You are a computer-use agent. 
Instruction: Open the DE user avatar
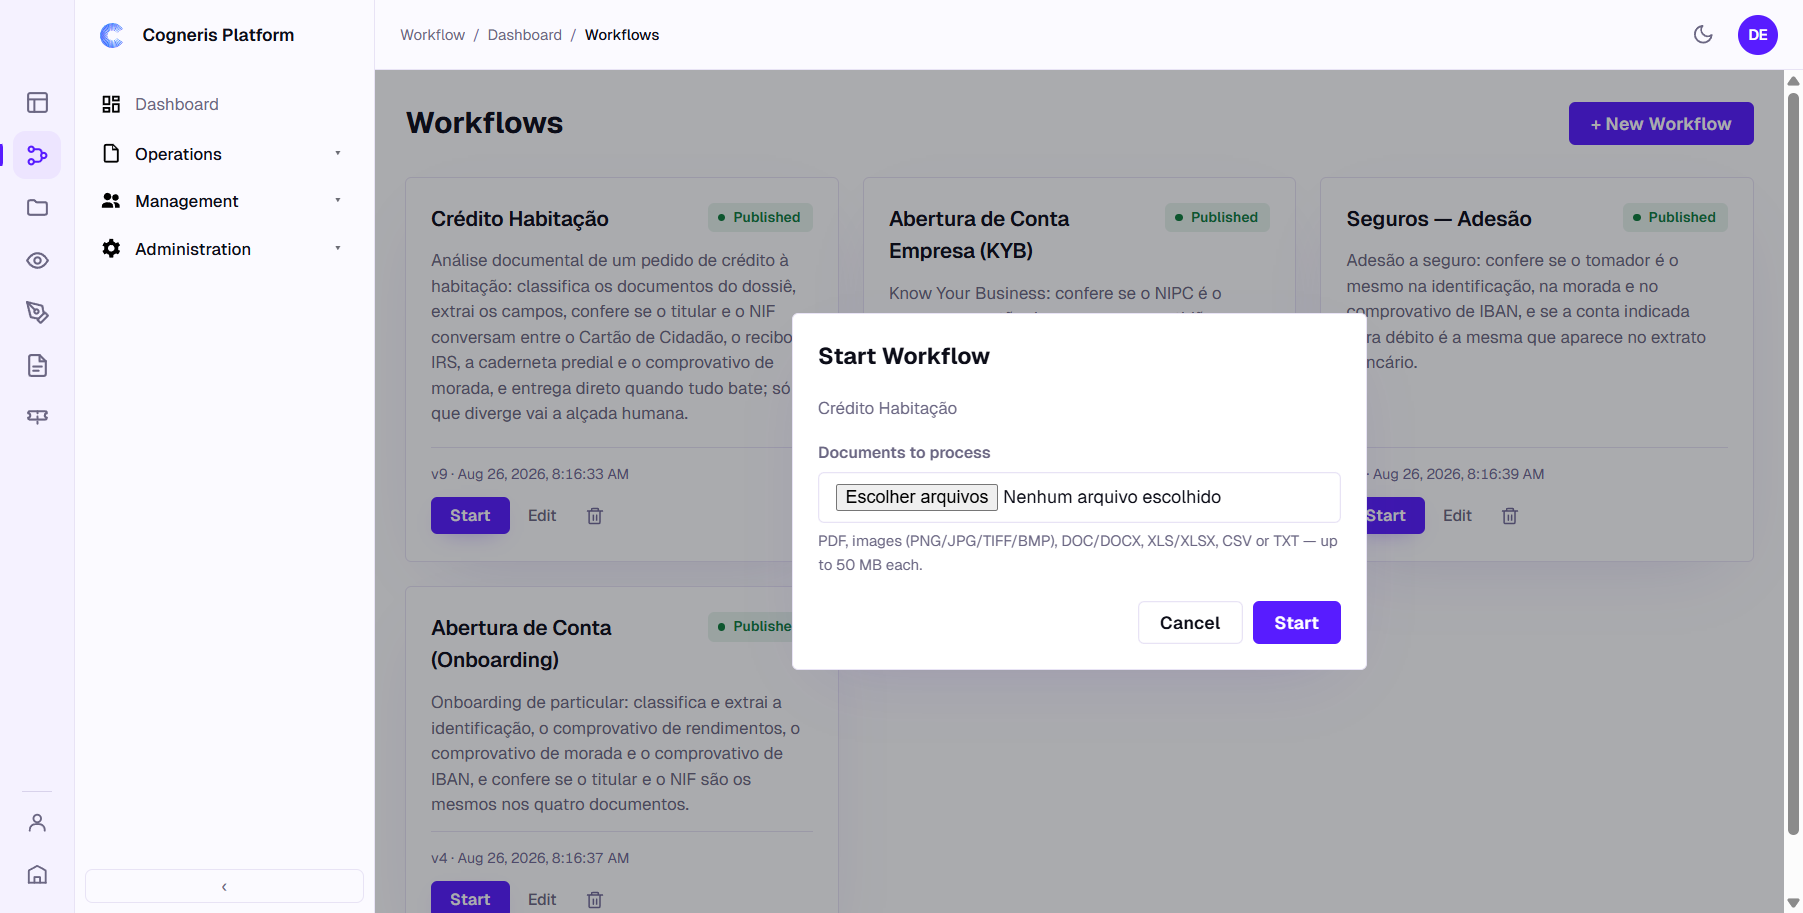[x=1757, y=35]
